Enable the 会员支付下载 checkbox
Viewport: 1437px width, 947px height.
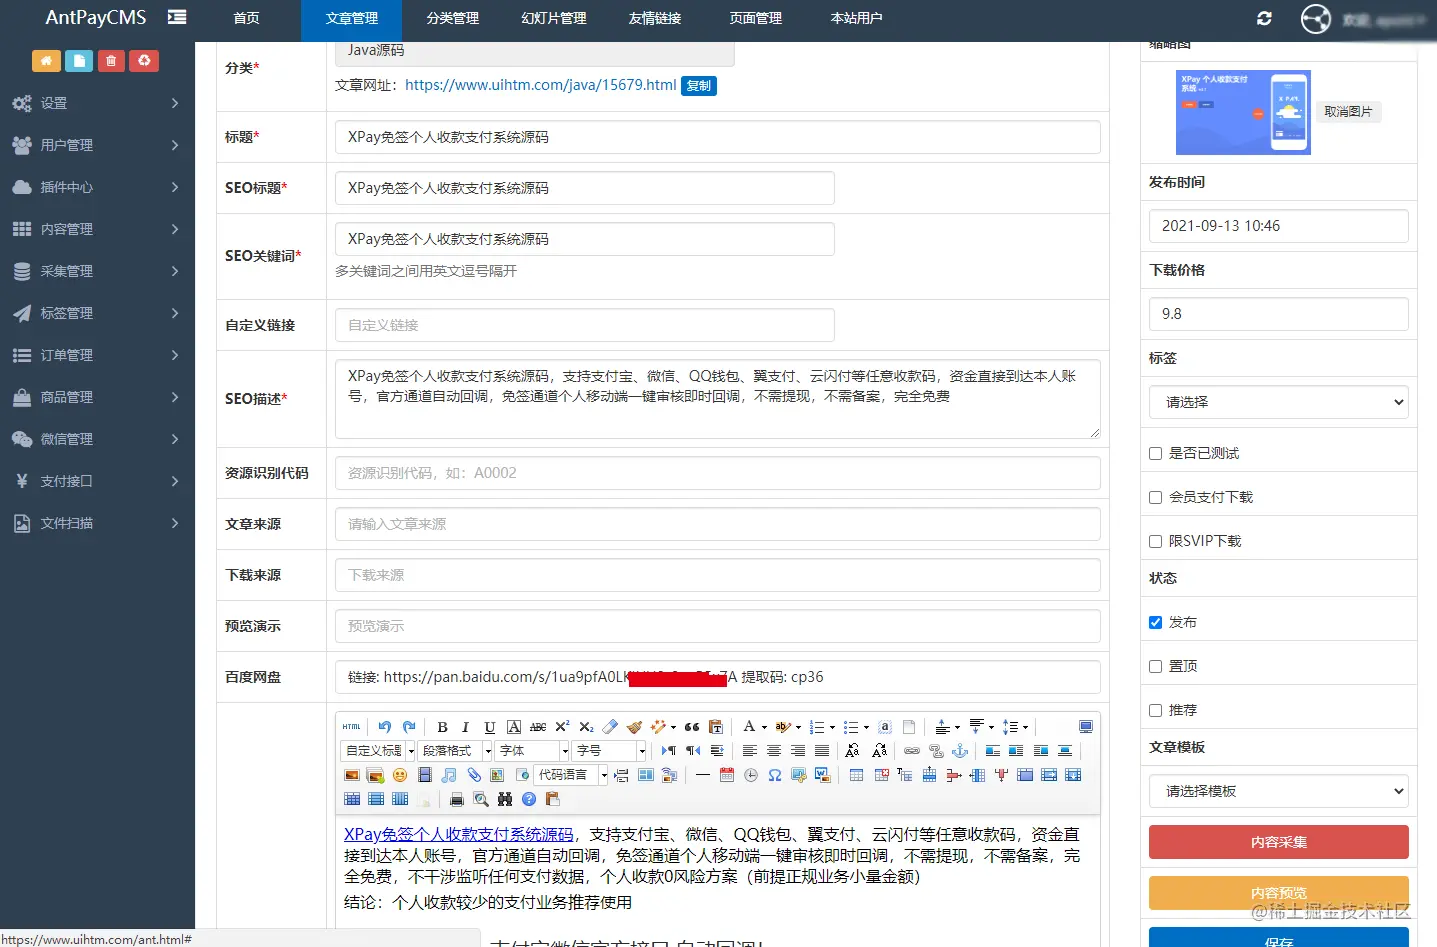click(x=1156, y=497)
